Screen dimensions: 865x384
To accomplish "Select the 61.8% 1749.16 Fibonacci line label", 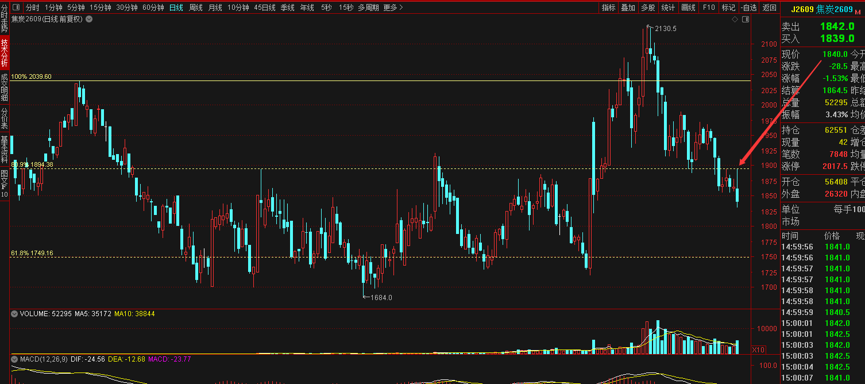I will [32, 253].
